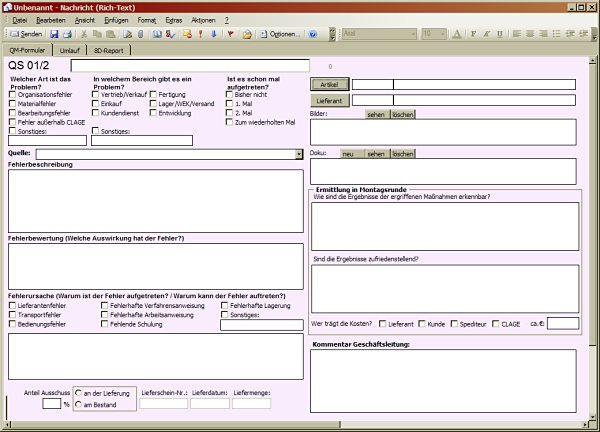Click the Artikel button
Screen dimensions: 600x432
tap(328, 85)
